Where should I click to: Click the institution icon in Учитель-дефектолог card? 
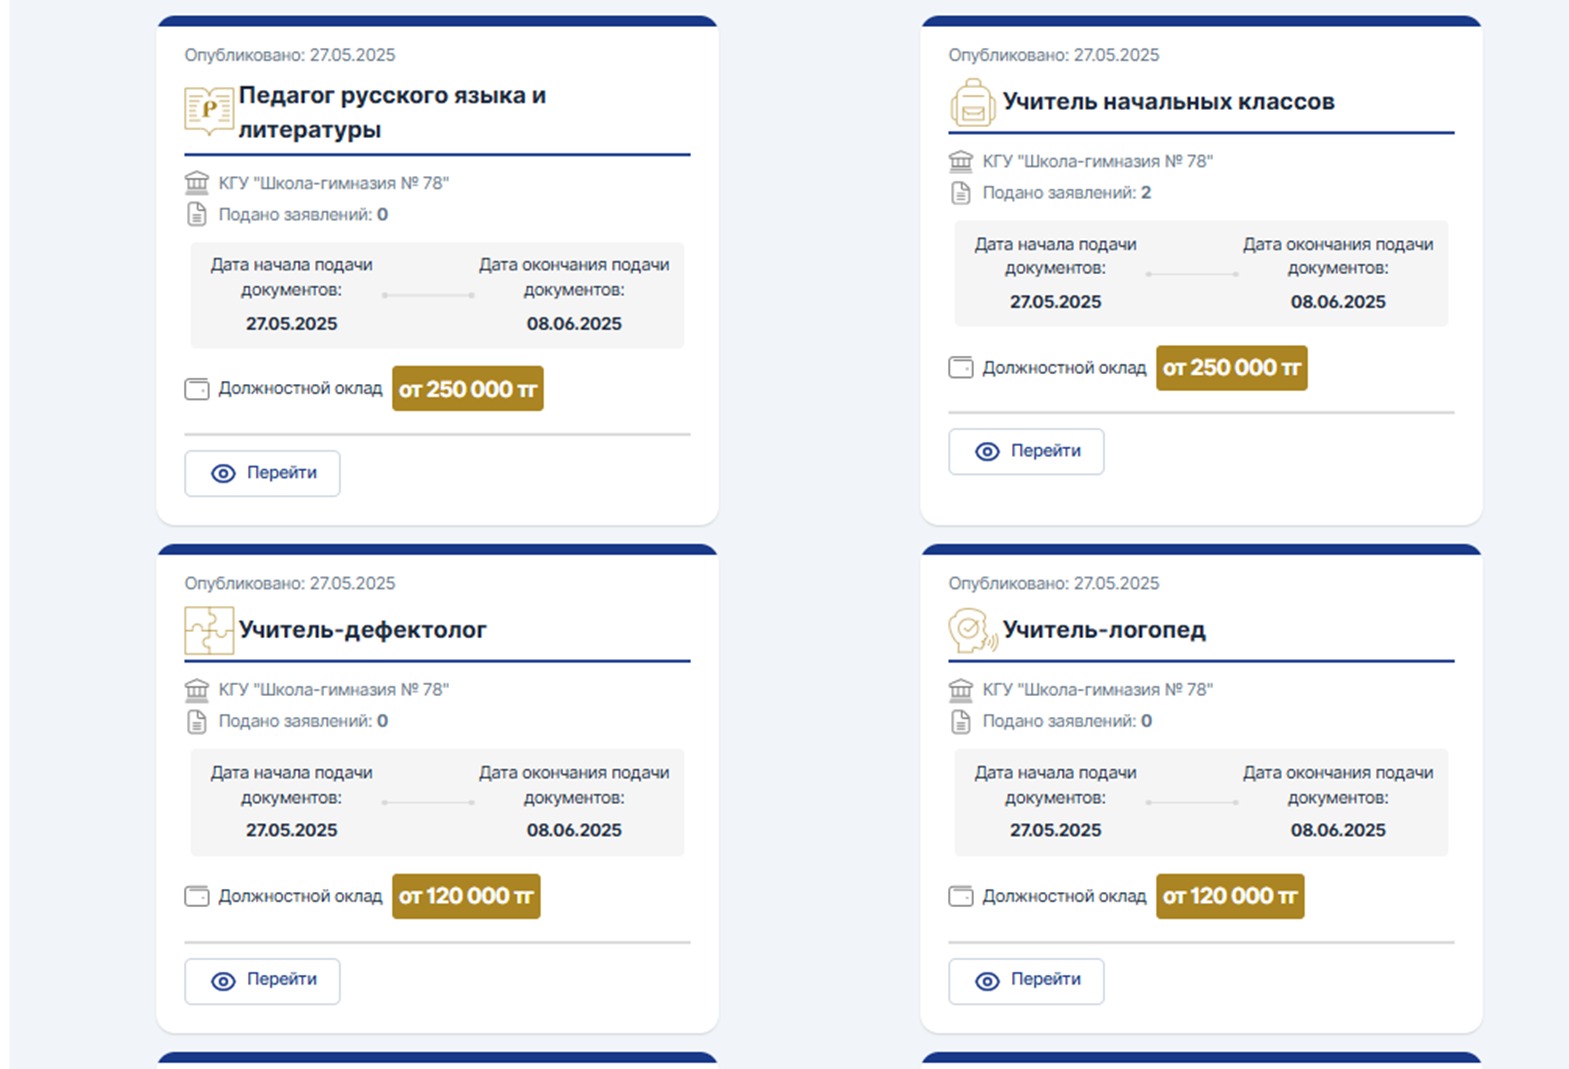(x=197, y=689)
